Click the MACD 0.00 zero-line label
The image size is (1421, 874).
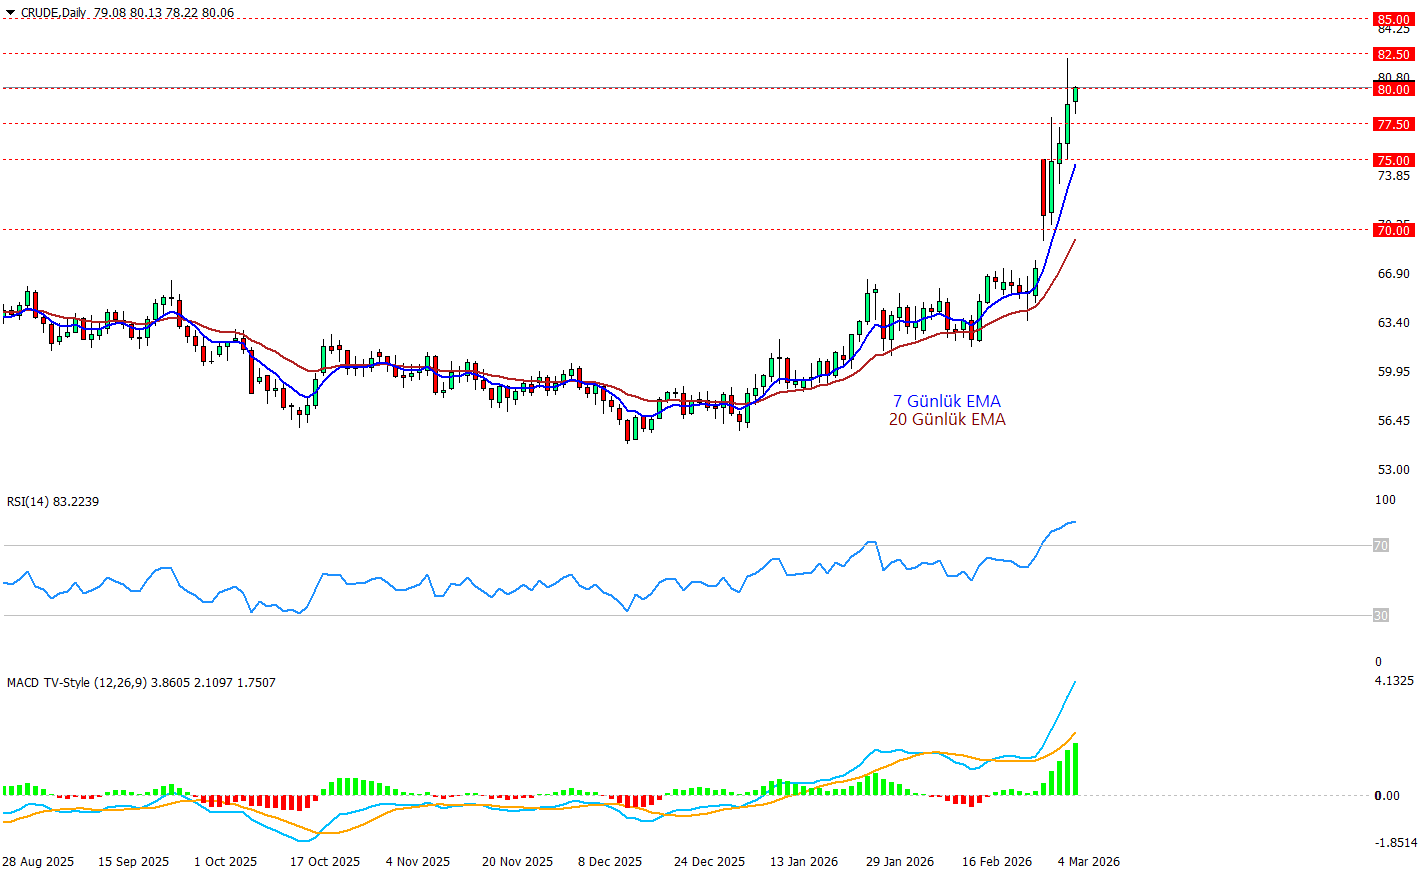[x=1387, y=796]
